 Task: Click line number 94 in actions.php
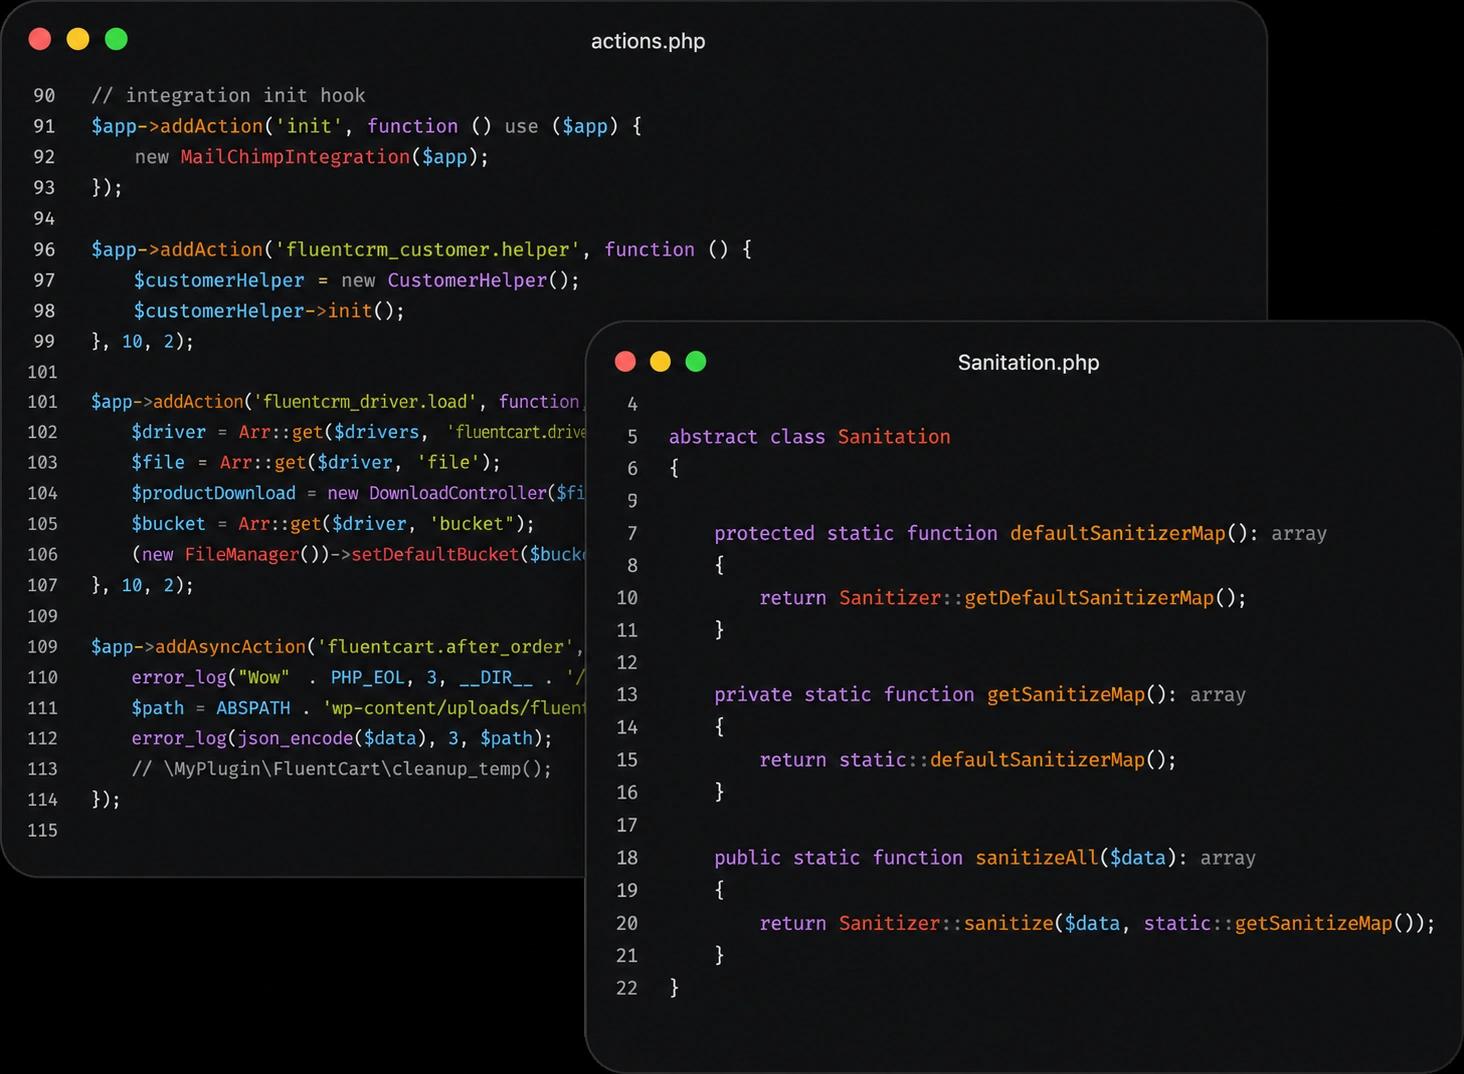(44, 218)
